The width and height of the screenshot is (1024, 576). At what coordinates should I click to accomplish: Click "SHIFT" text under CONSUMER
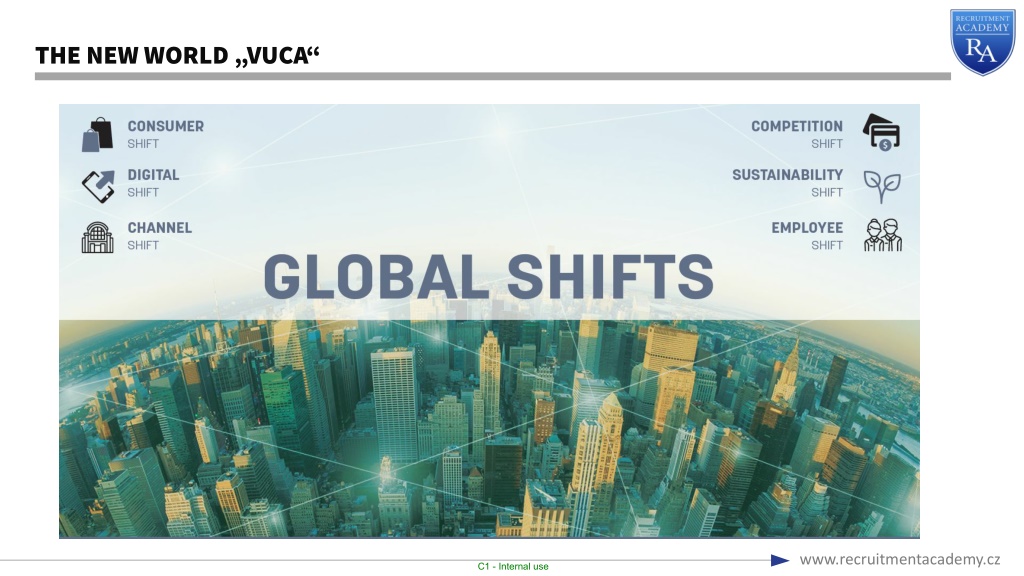click(143, 144)
